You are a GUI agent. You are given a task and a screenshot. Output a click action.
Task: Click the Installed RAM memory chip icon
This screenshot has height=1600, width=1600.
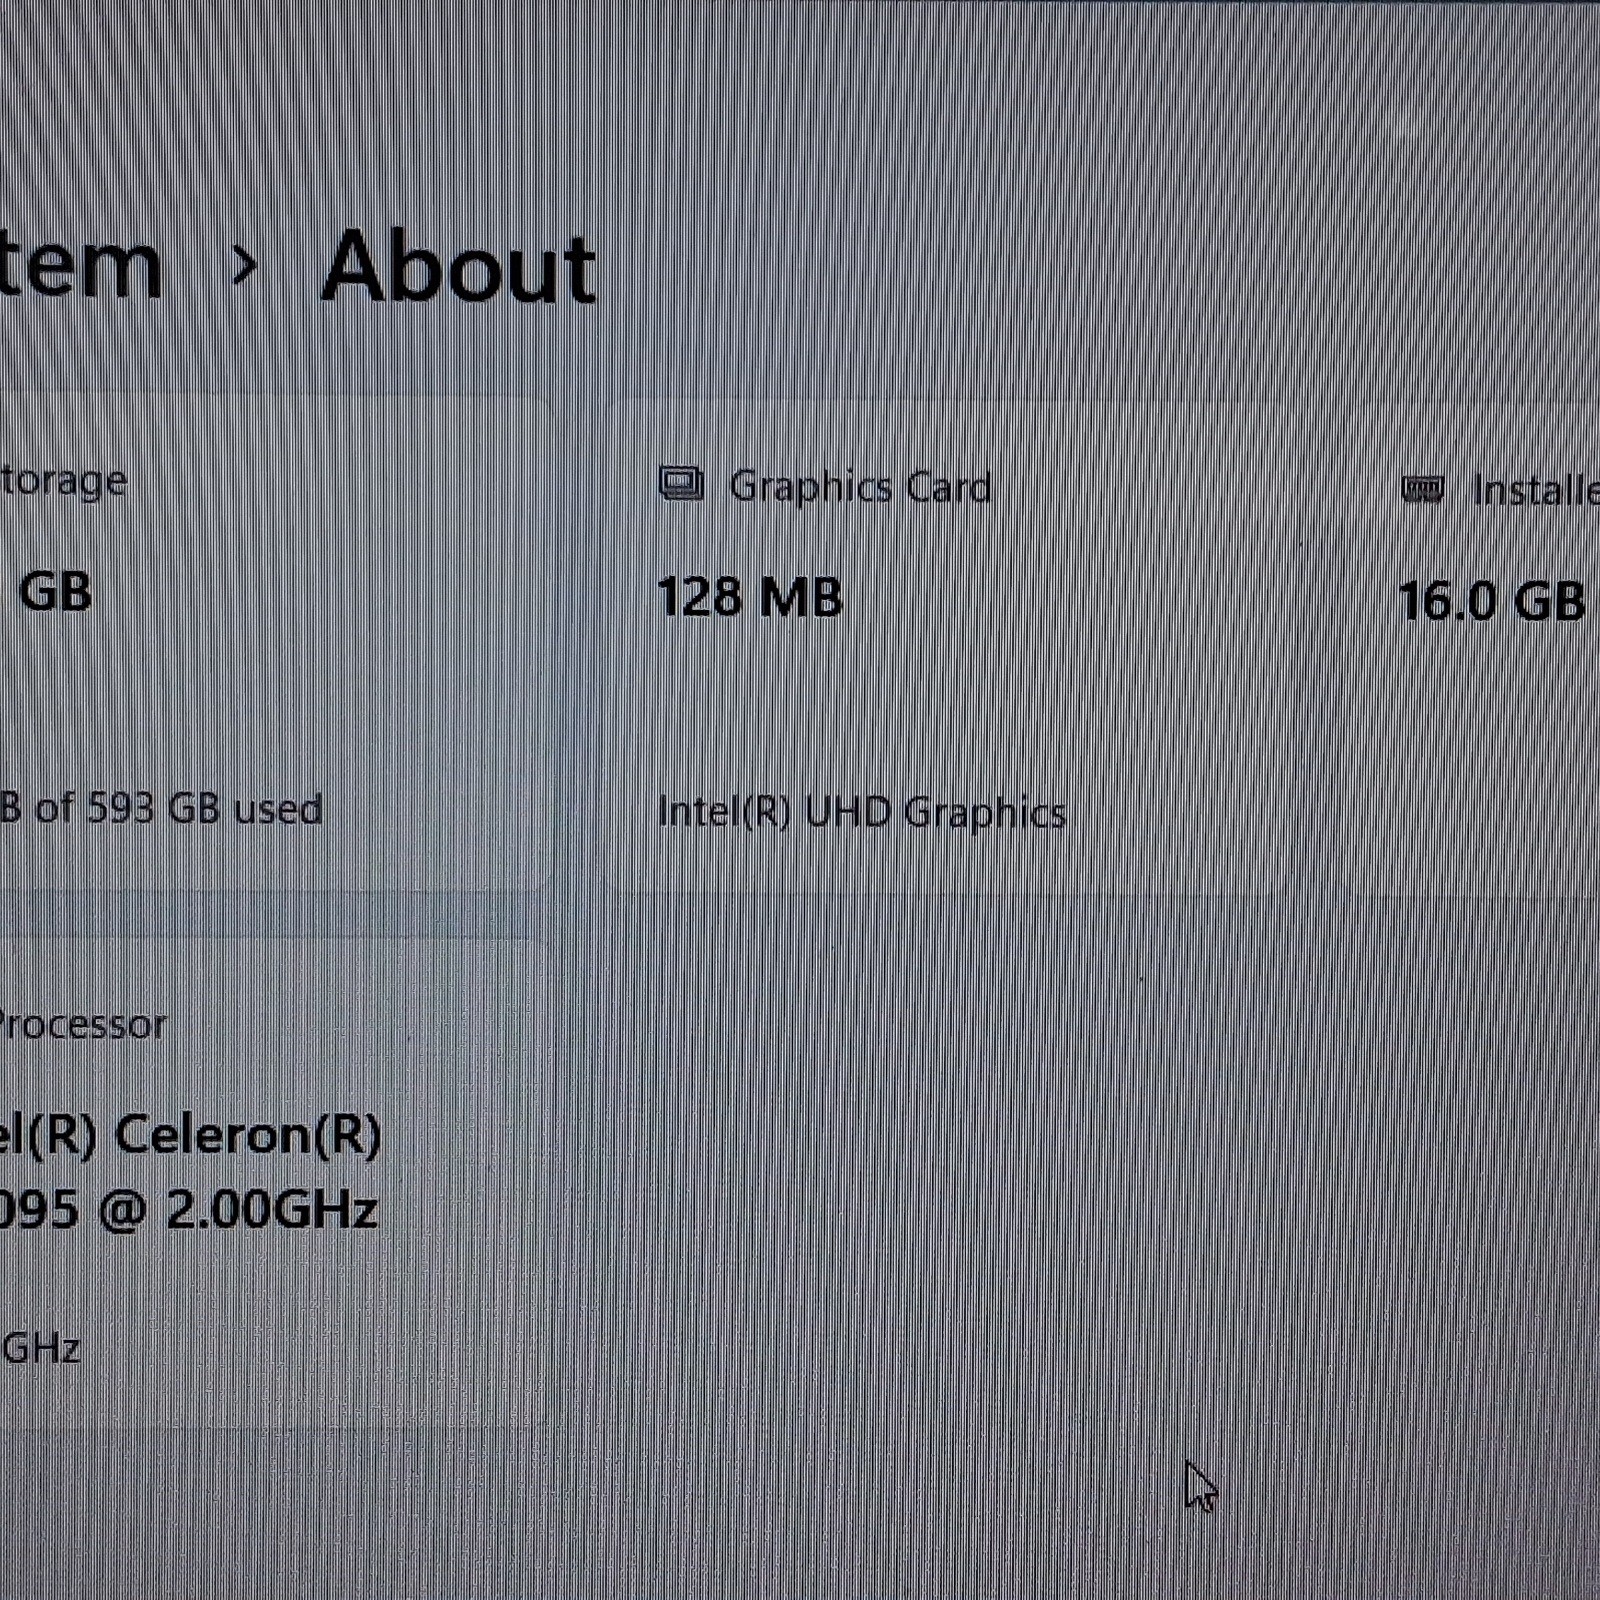(1422, 489)
